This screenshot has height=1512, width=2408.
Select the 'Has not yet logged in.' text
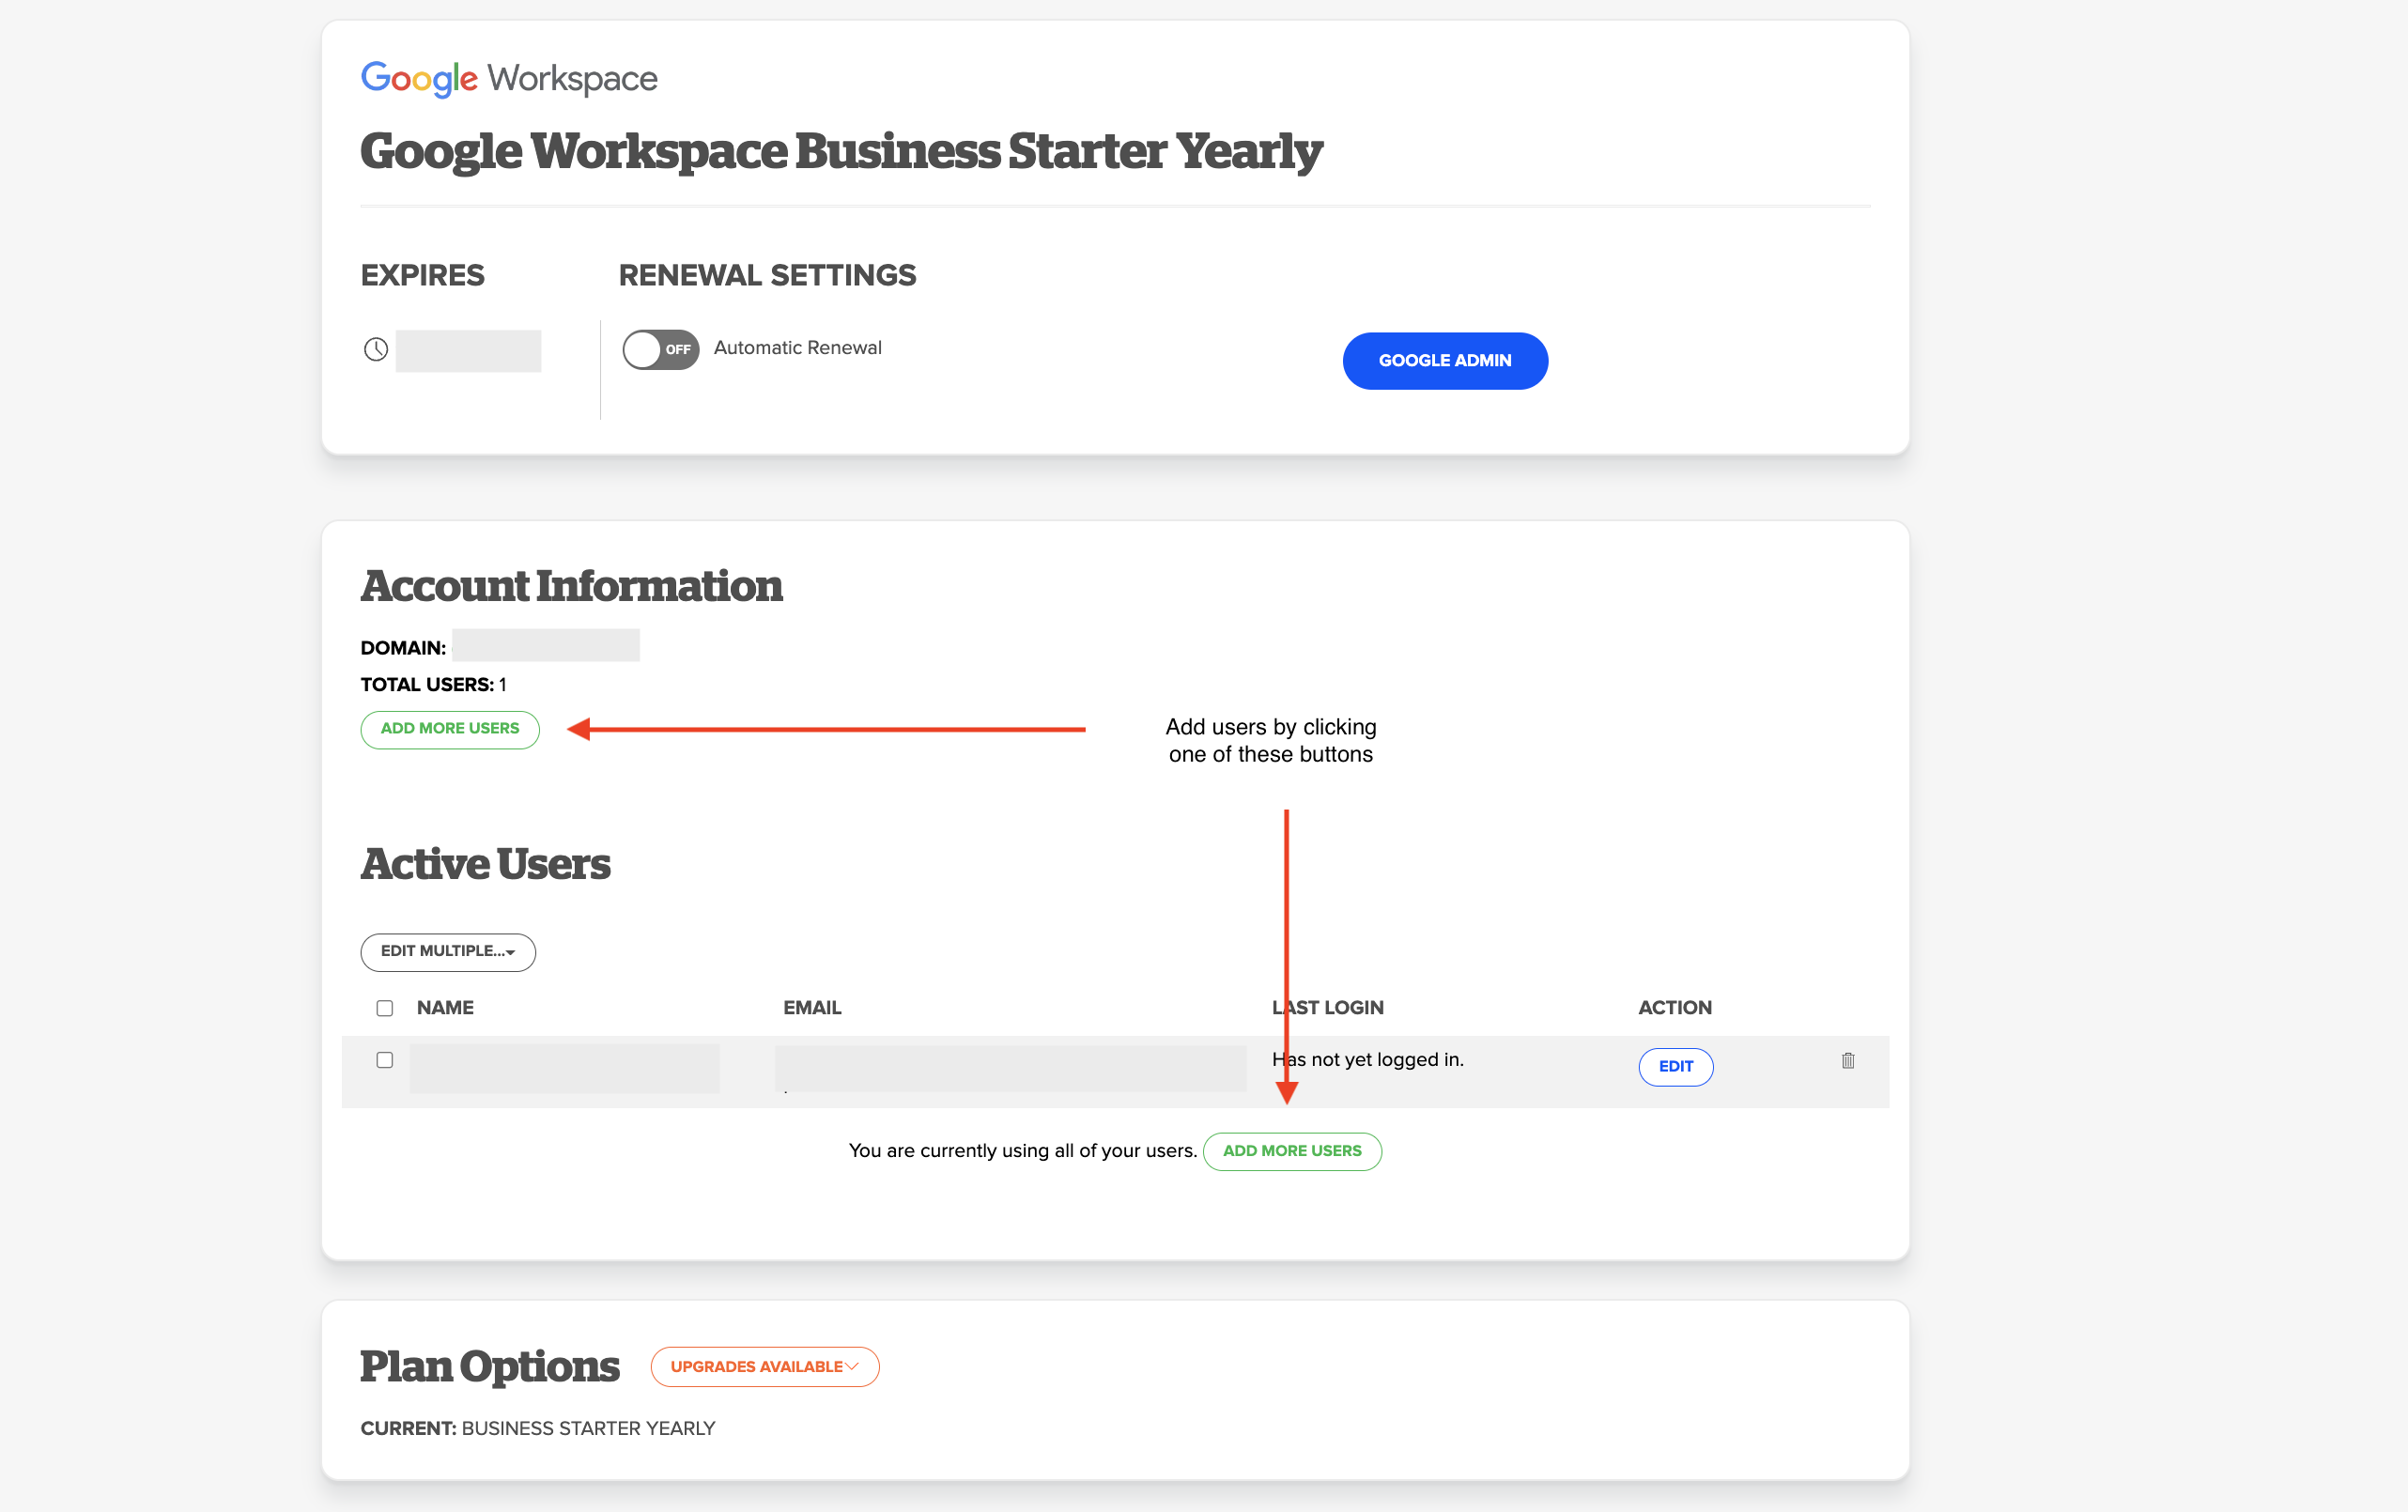tap(1368, 1059)
